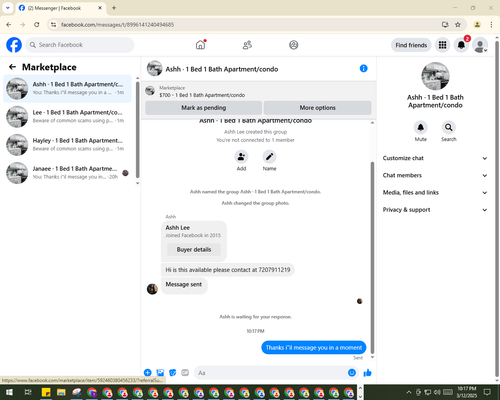This screenshot has height=400, width=500.
Task: Click the chat messages scrollbar
Action: 372,258
